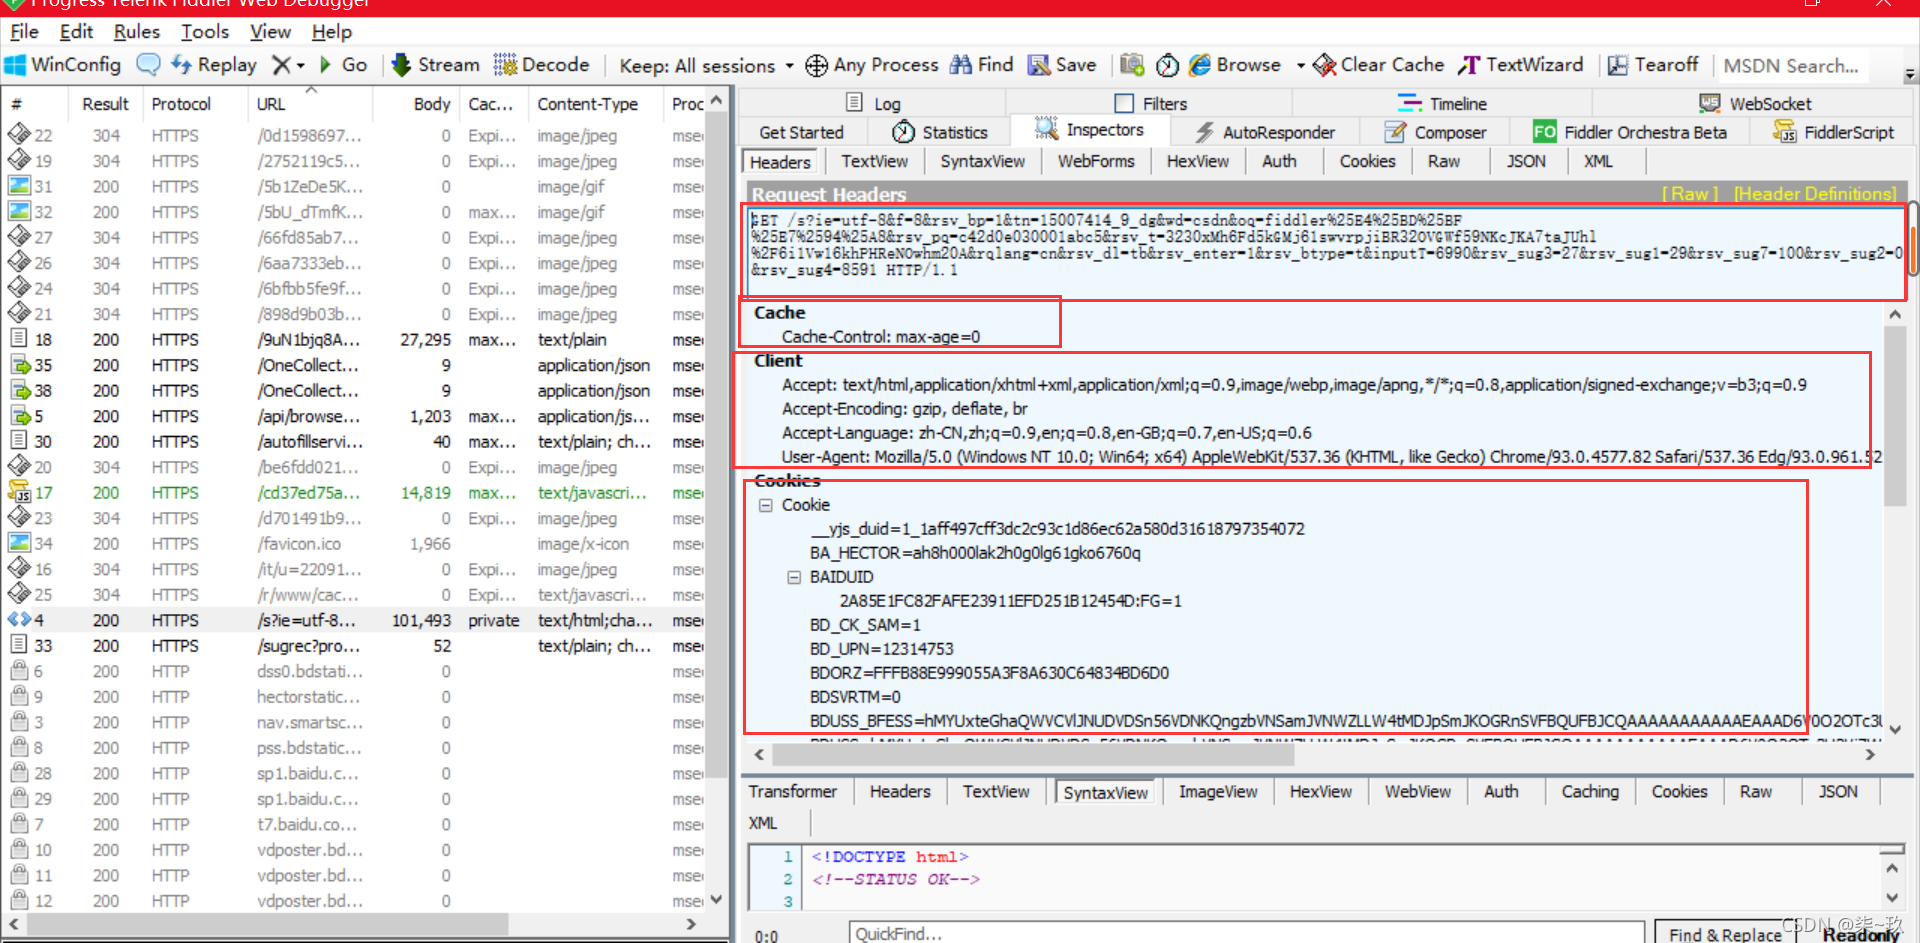The width and height of the screenshot is (1920, 943).
Task: Open the View menu
Action: (x=270, y=32)
